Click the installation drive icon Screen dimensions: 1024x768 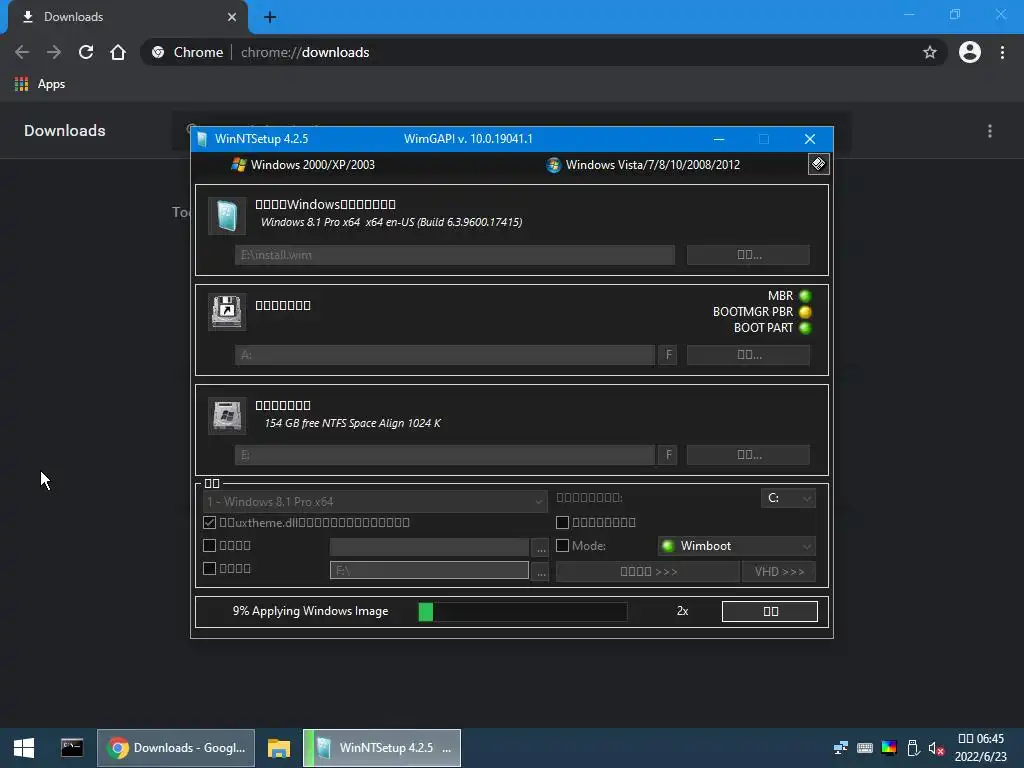(227, 415)
